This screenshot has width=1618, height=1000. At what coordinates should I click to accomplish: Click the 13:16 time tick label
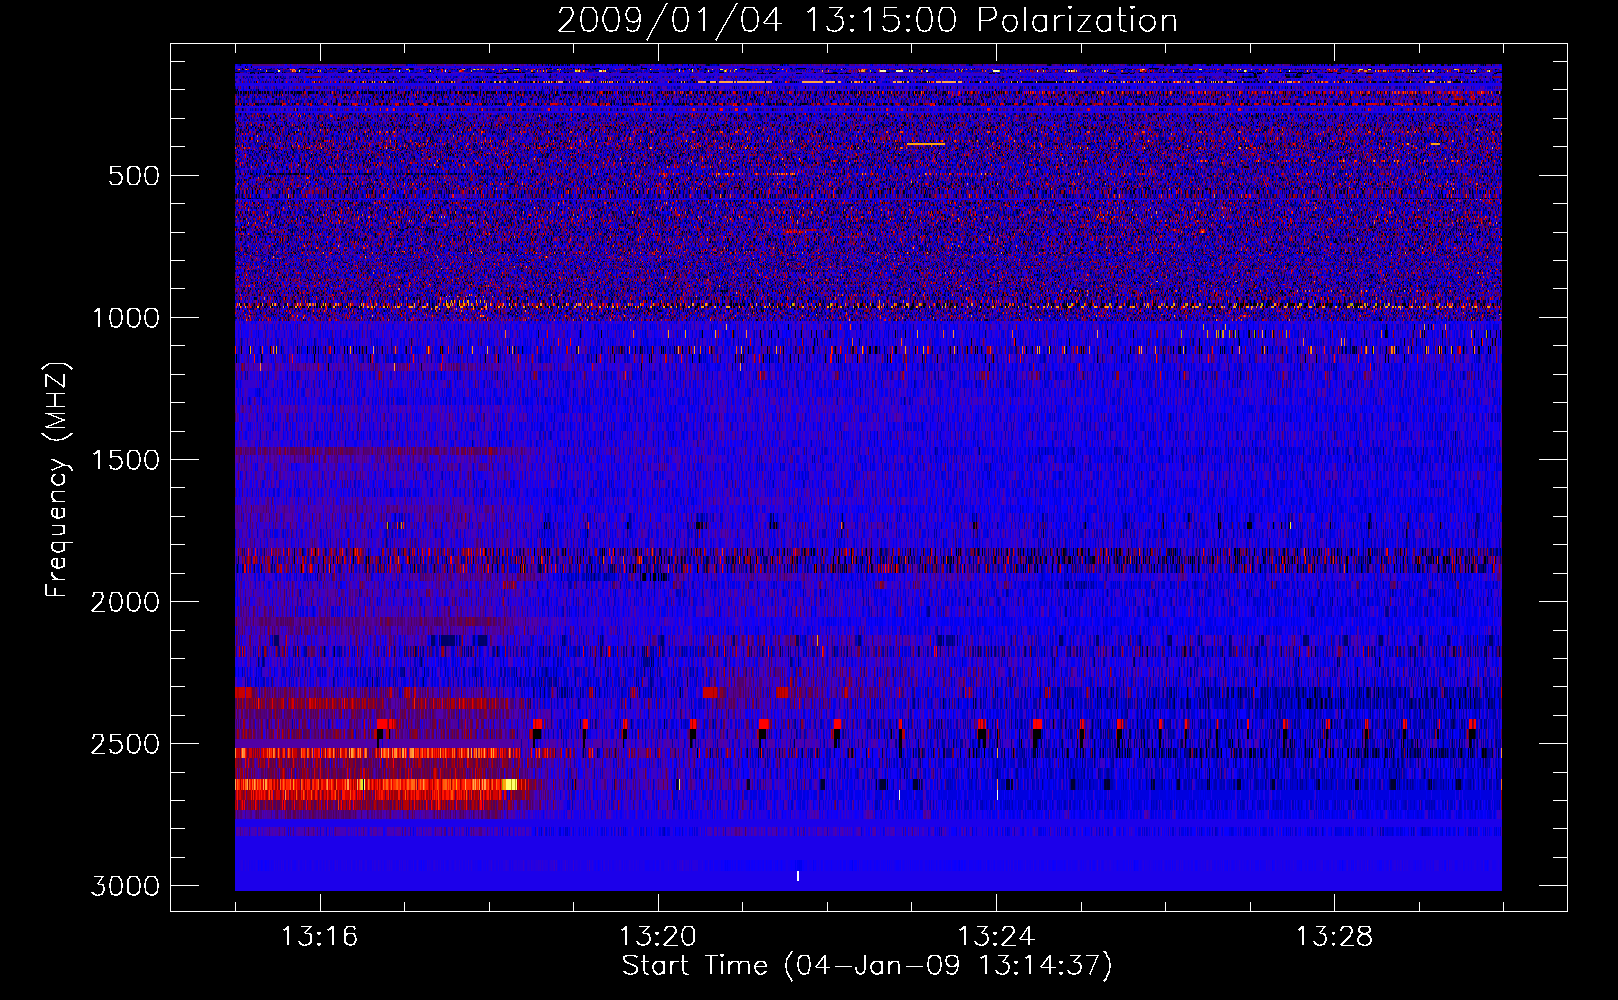319,937
